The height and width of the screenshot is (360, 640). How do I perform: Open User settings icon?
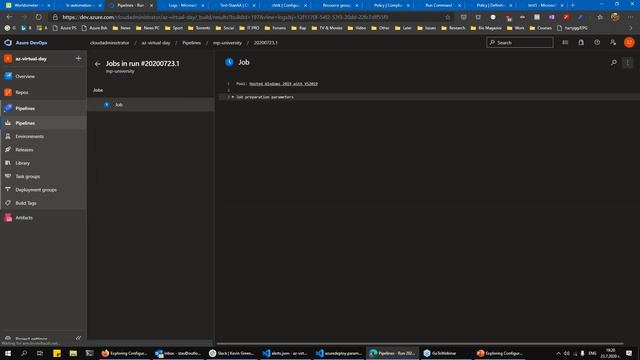tap(613, 42)
